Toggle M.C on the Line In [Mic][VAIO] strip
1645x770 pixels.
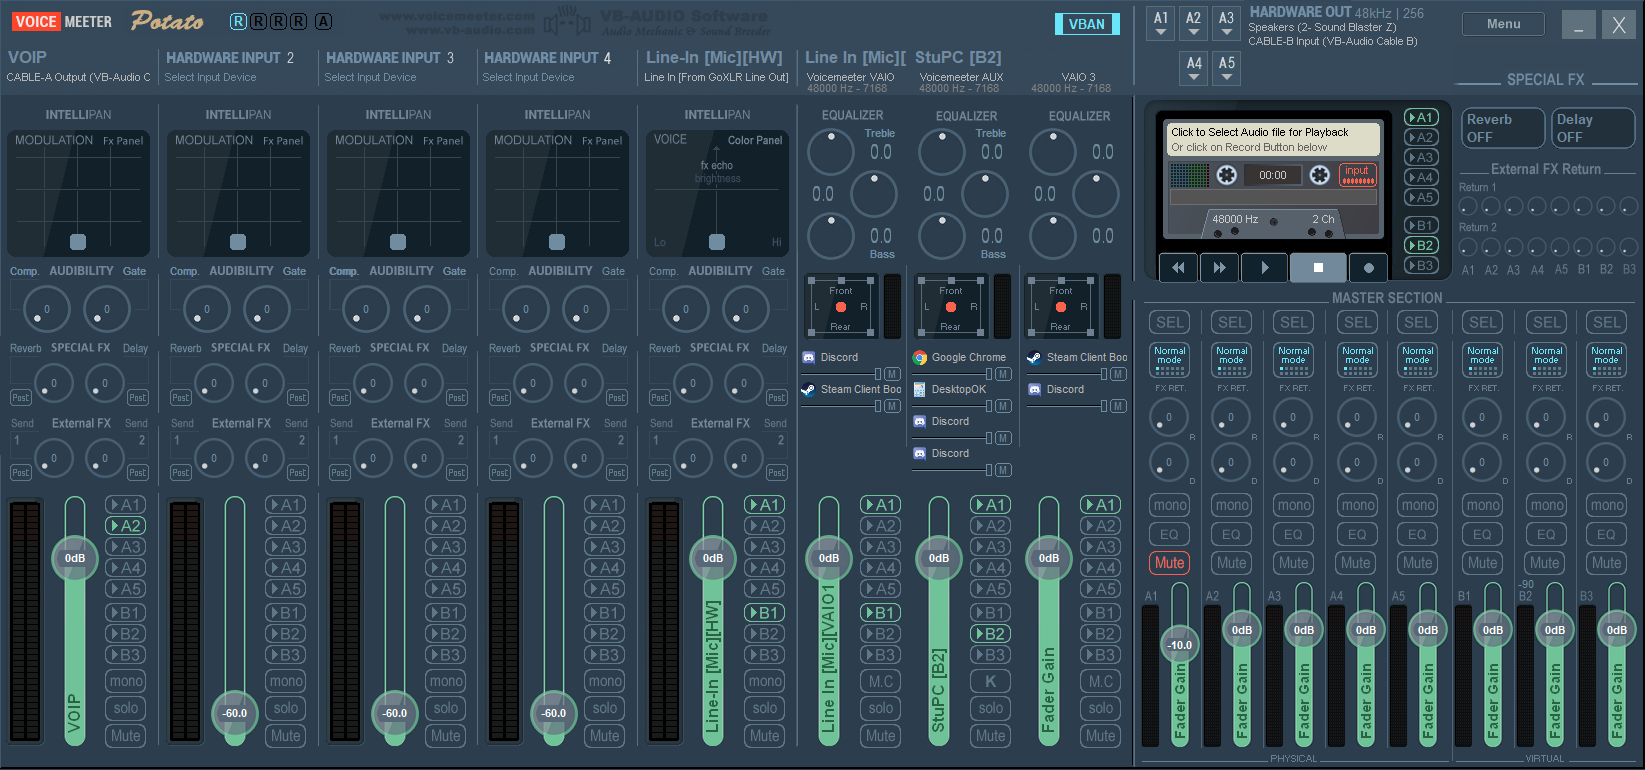(881, 681)
